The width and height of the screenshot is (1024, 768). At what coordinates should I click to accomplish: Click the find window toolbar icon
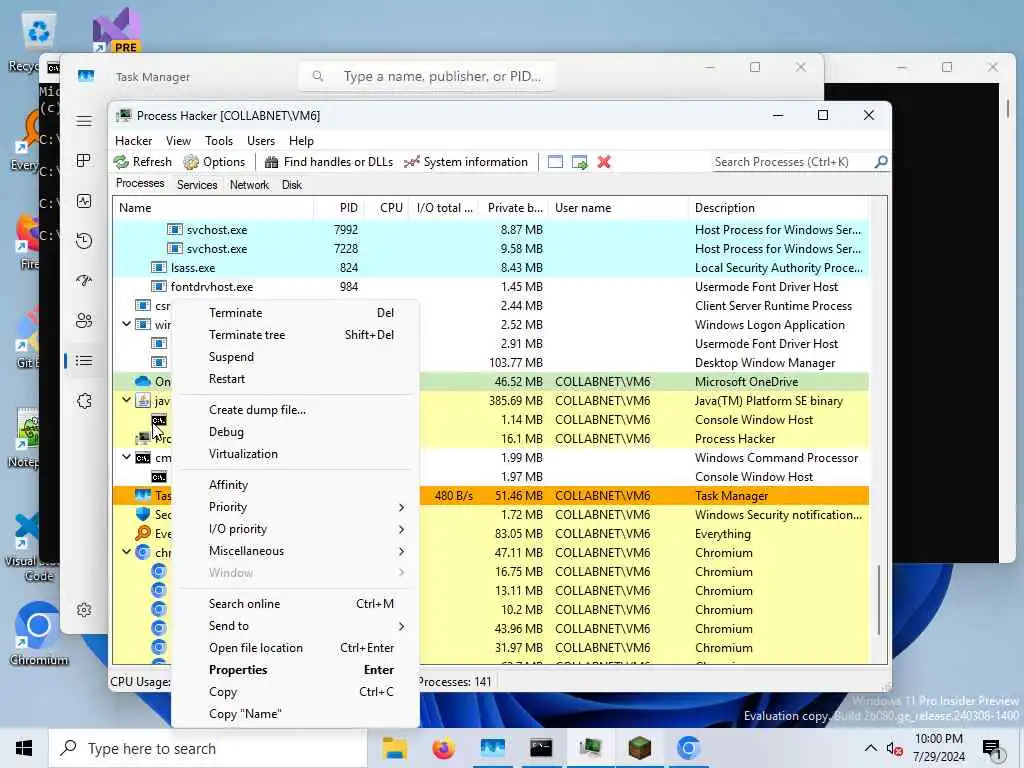pyautogui.click(x=555, y=162)
